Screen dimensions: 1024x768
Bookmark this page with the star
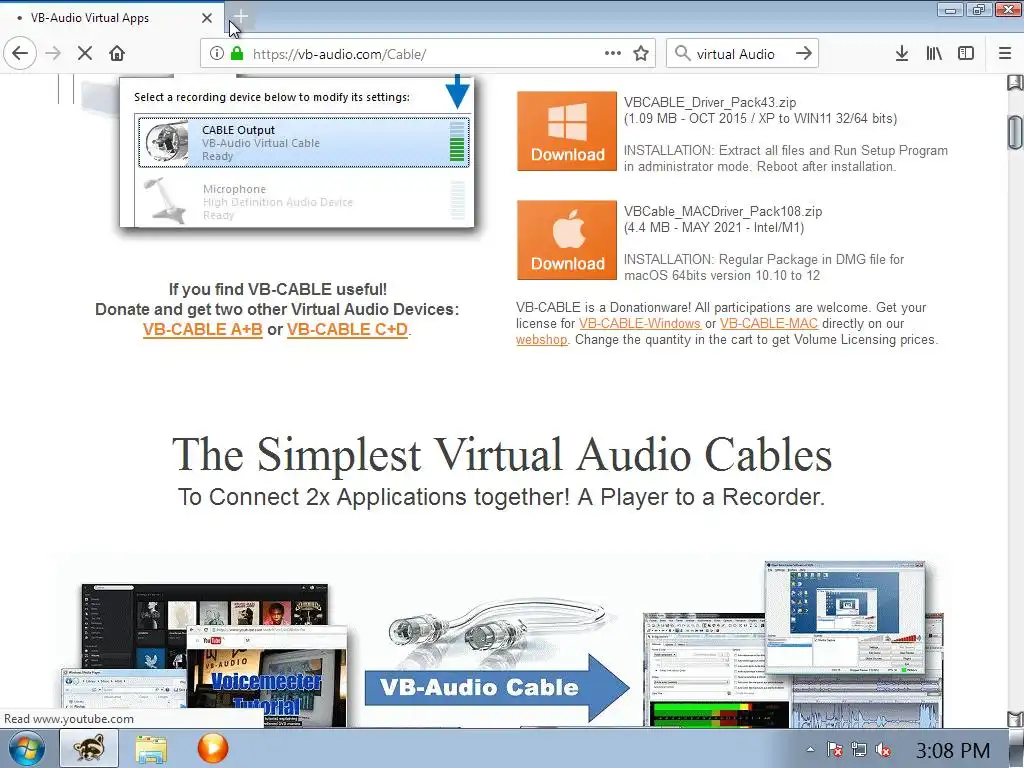click(641, 54)
